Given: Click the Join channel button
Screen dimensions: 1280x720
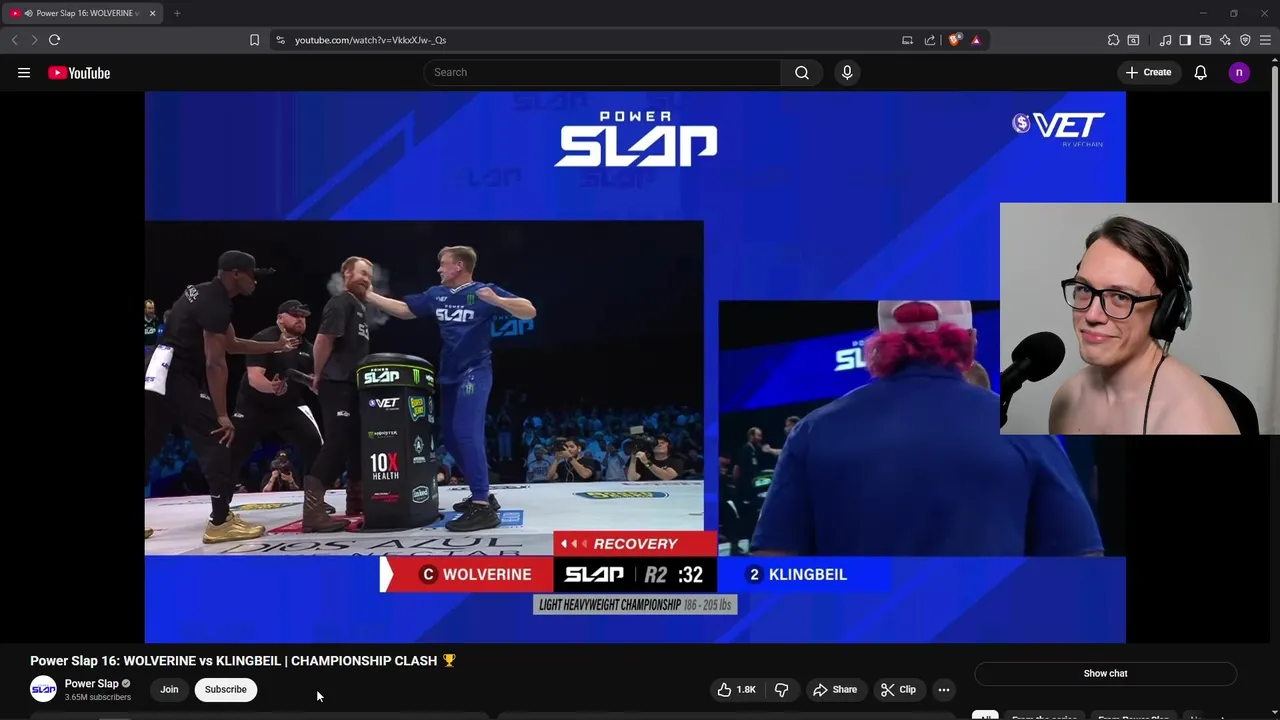Looking at the screenshot, I should (169, 689).
